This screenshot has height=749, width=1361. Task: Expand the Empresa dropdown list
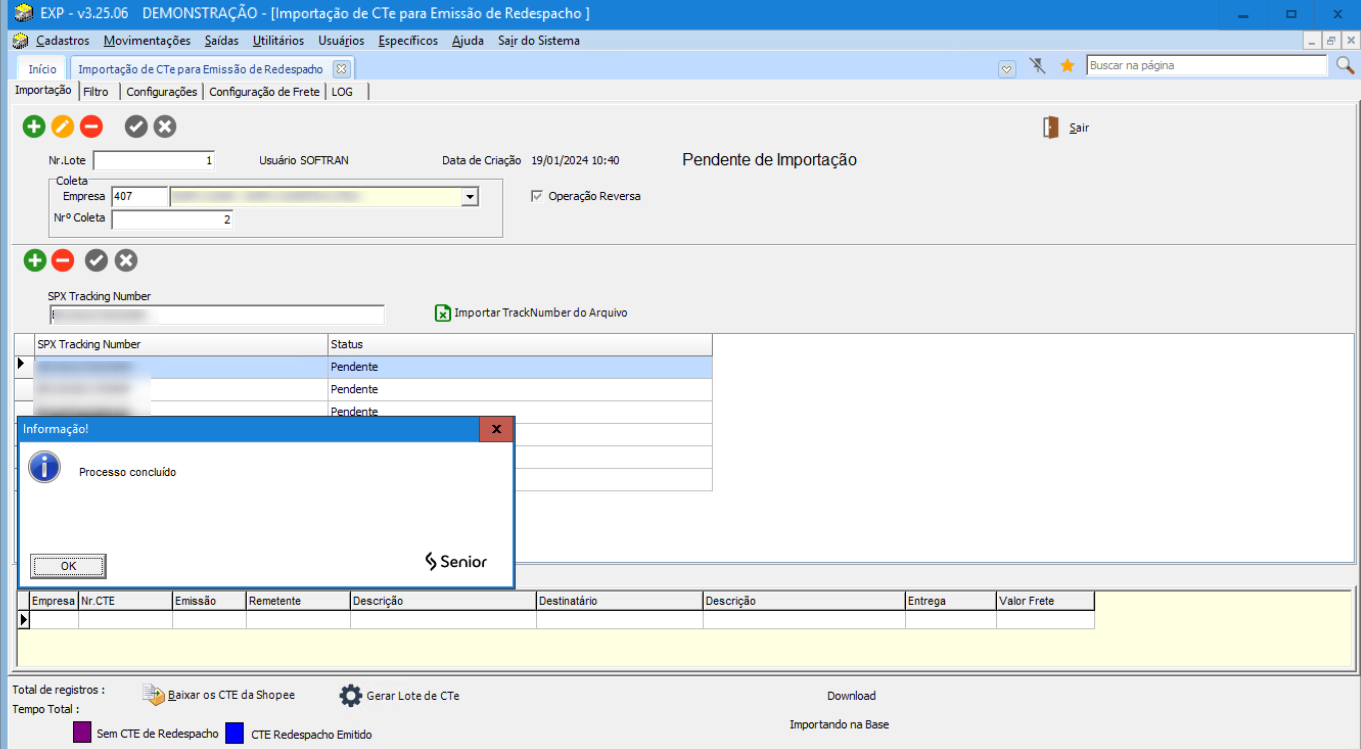tap(469, 197)
